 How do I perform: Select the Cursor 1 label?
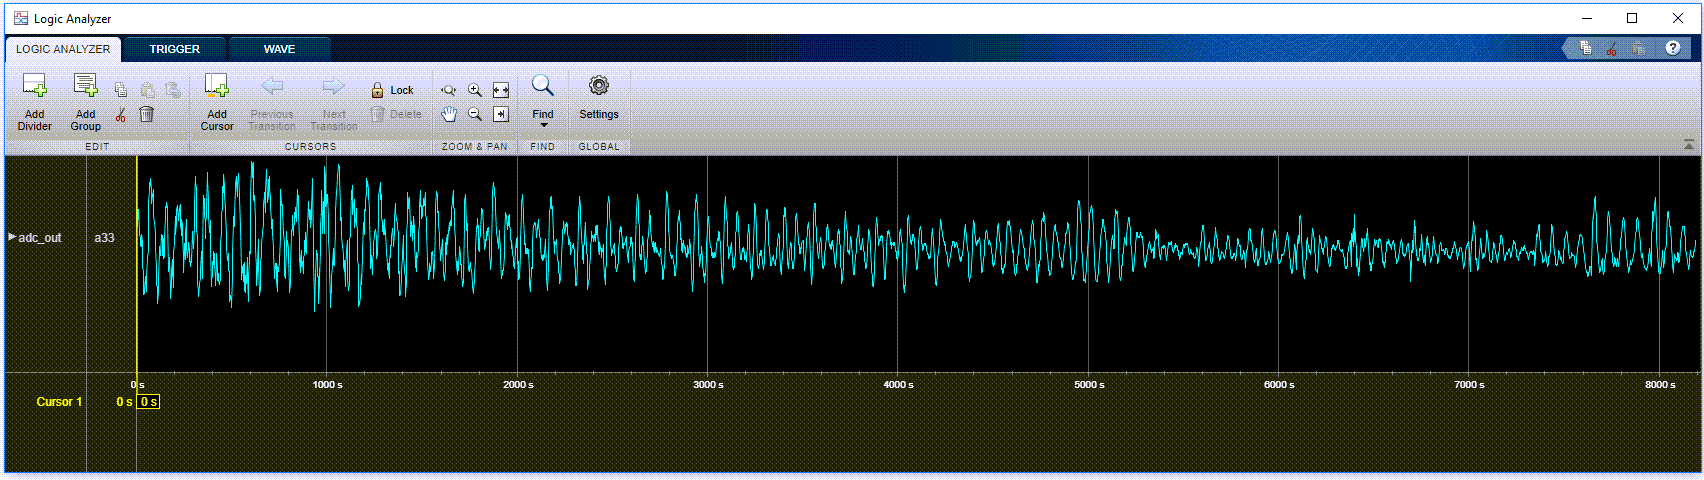point(59,402)
